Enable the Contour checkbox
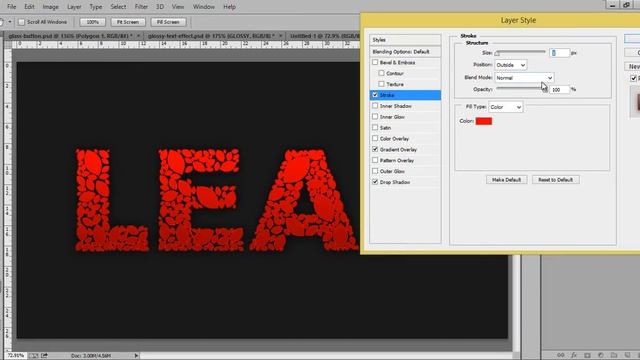 381,73
